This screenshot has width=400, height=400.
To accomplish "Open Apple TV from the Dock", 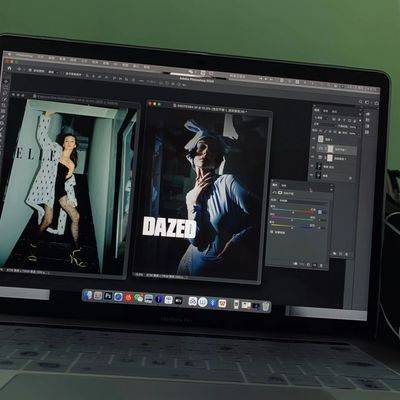I will pos(178,300).
